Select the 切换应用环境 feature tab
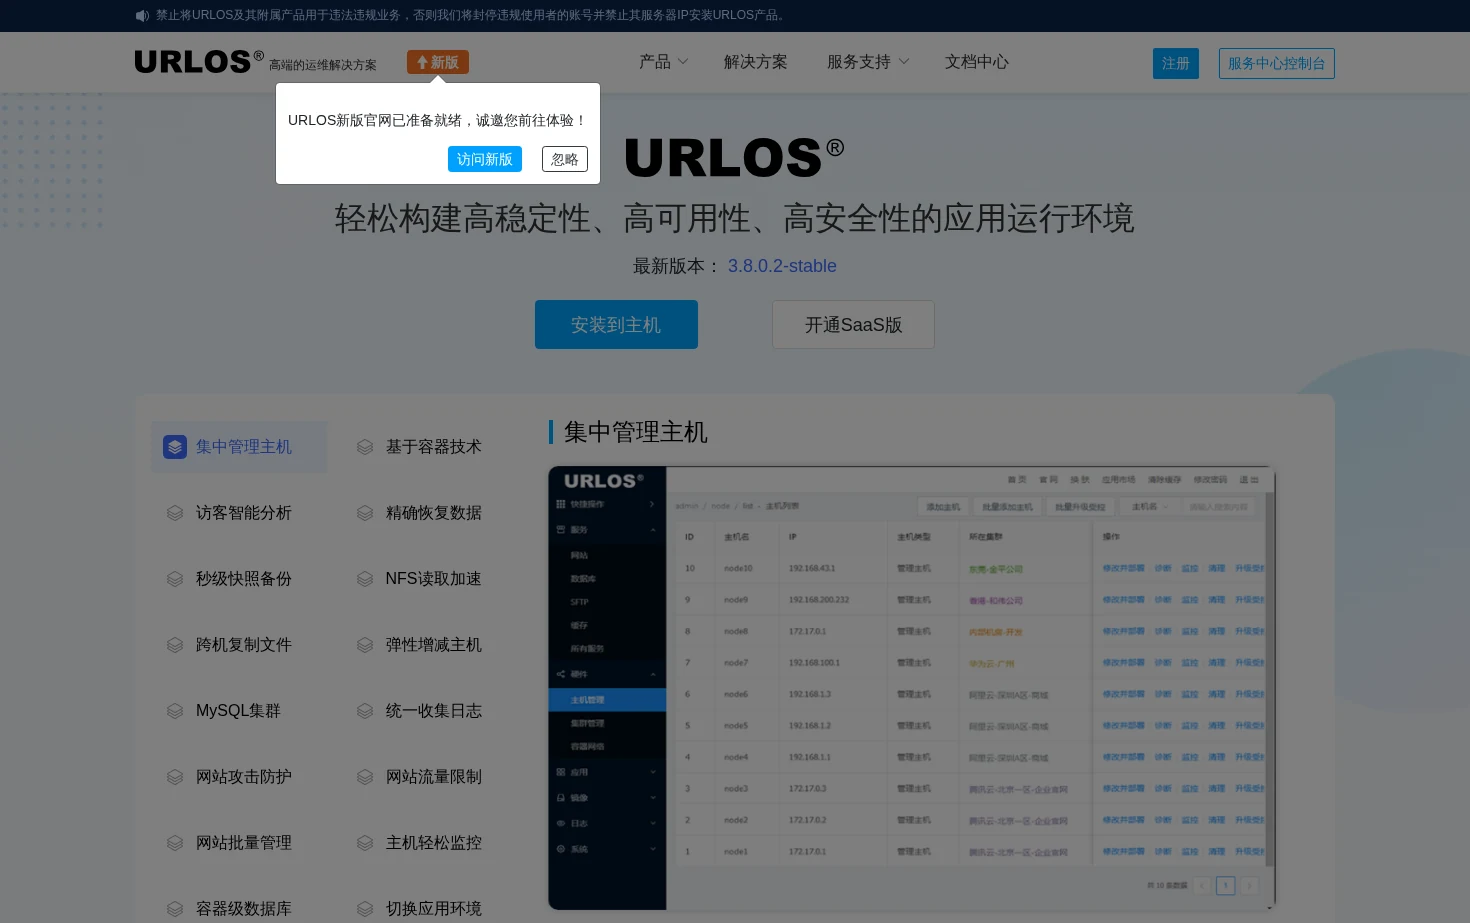This screenshot has height=923, width=1470. pyautogui.click(x=429, y=909)
